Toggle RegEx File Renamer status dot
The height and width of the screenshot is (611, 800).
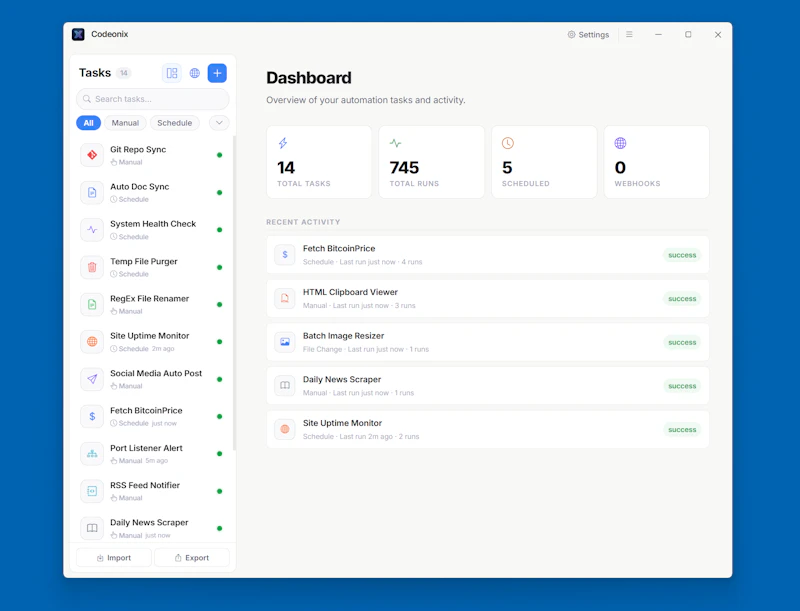(219, 304)
